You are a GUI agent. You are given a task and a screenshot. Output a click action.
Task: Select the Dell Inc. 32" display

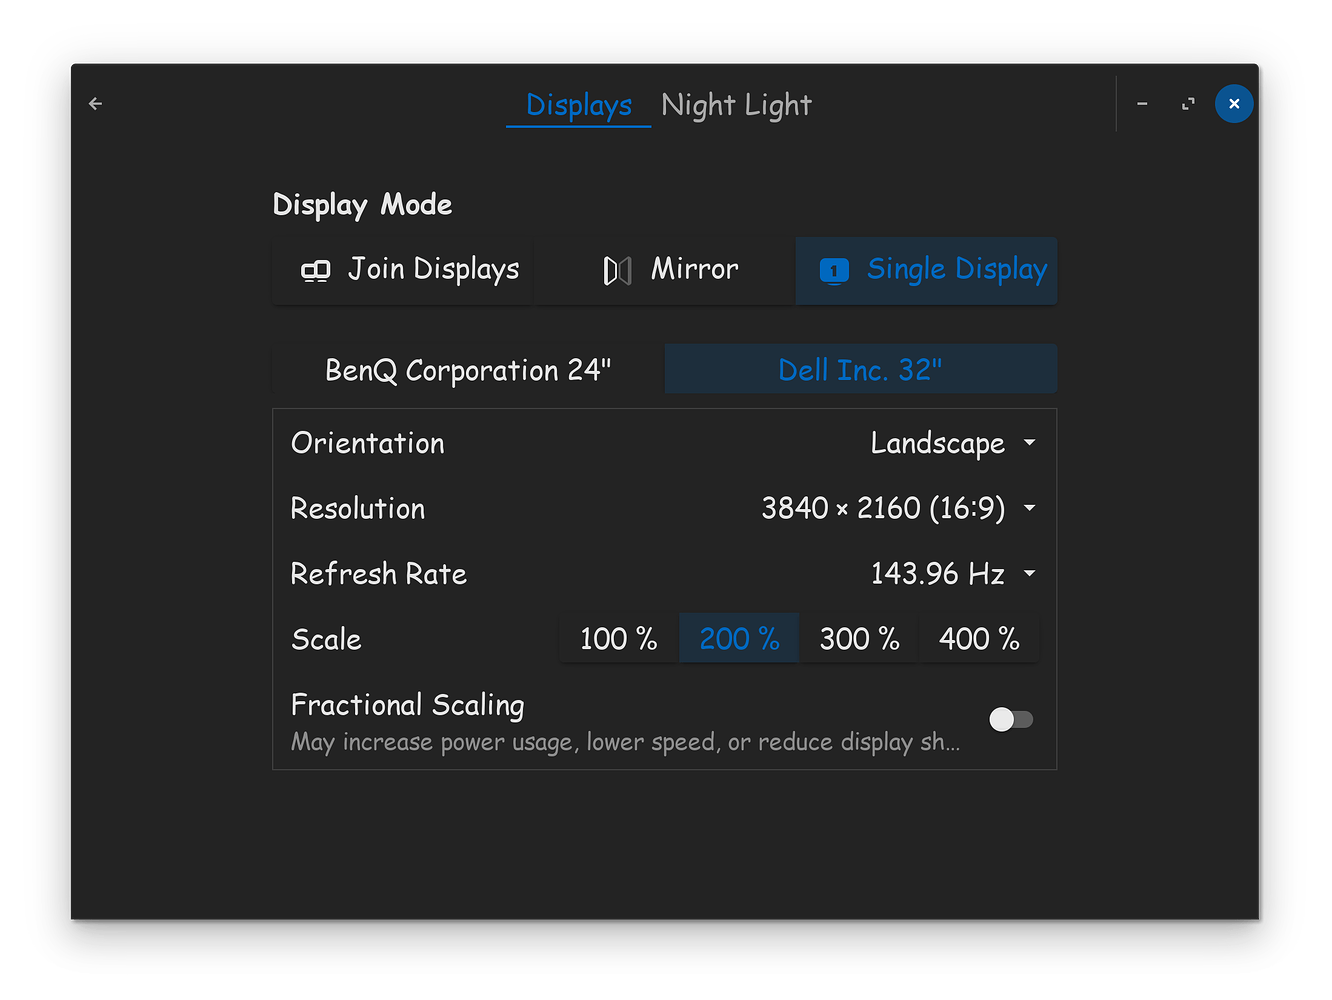[x=860, y=369]
